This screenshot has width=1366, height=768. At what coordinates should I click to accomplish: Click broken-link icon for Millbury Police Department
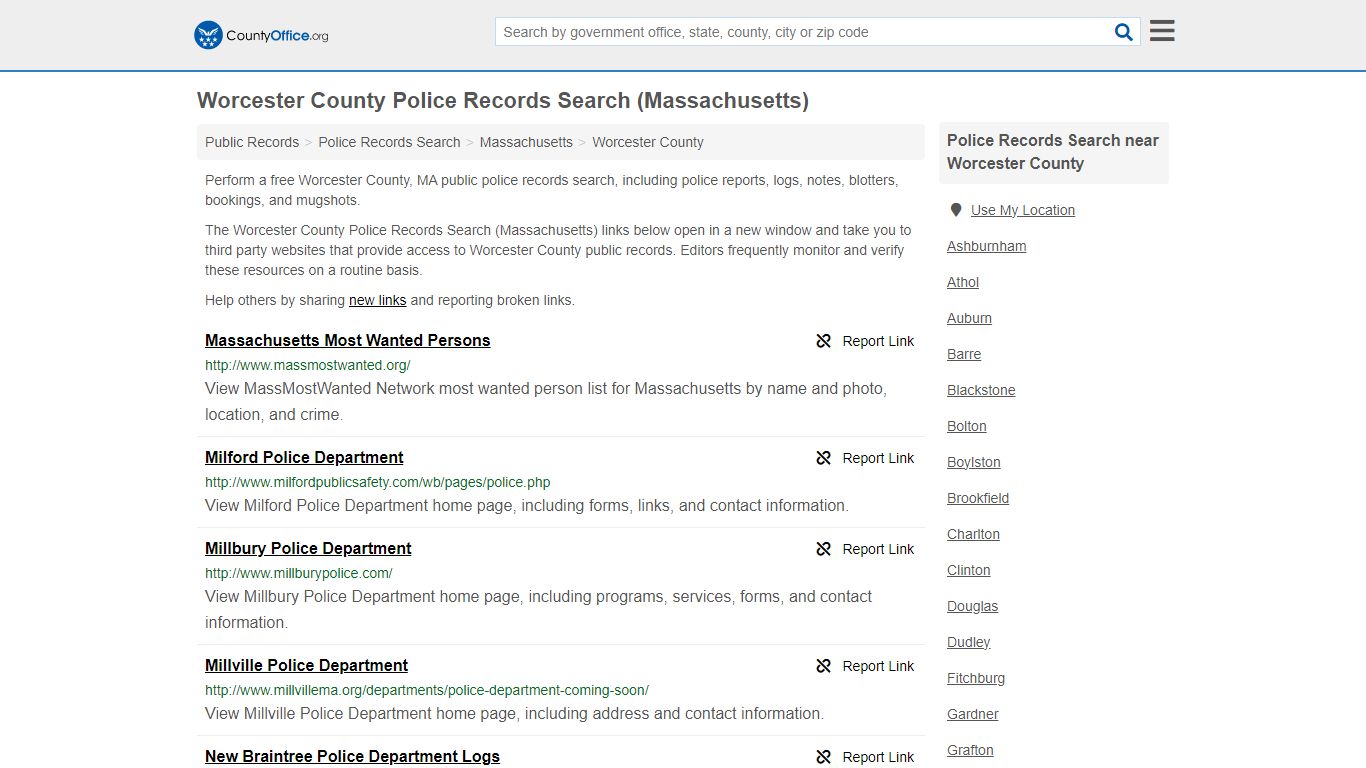[x=824, y=549]
